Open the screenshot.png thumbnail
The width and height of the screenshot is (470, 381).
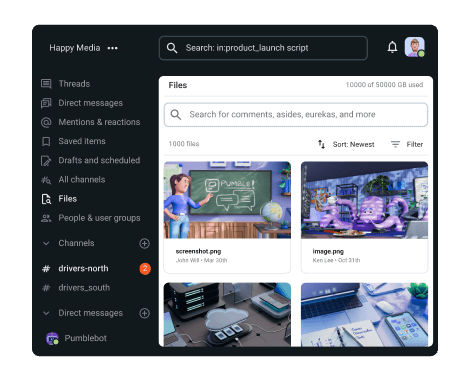[x=227, y=200]
